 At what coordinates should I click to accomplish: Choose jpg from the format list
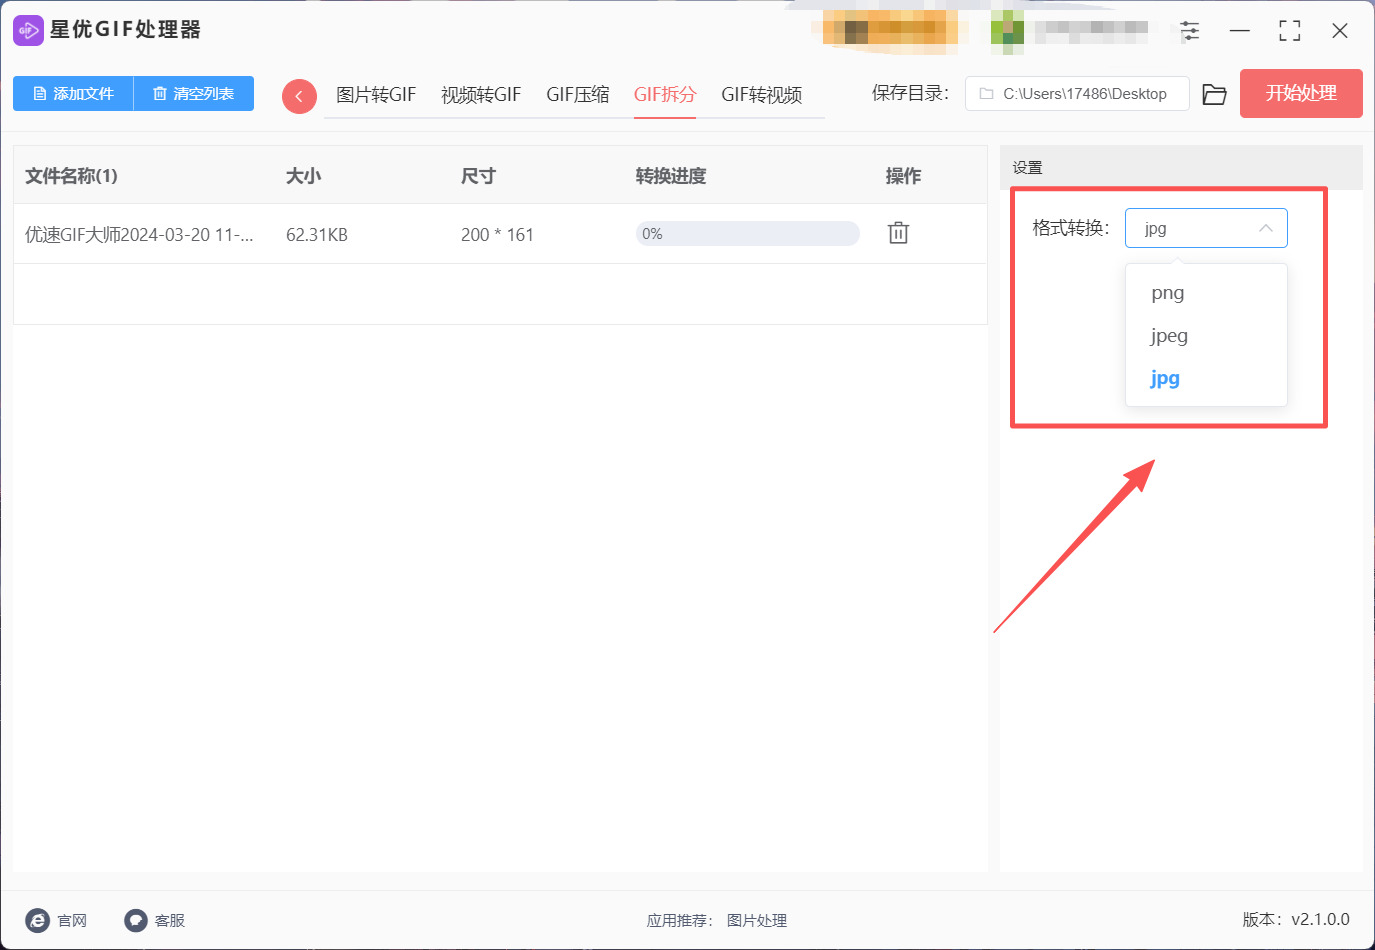[x=1206, y=378]
